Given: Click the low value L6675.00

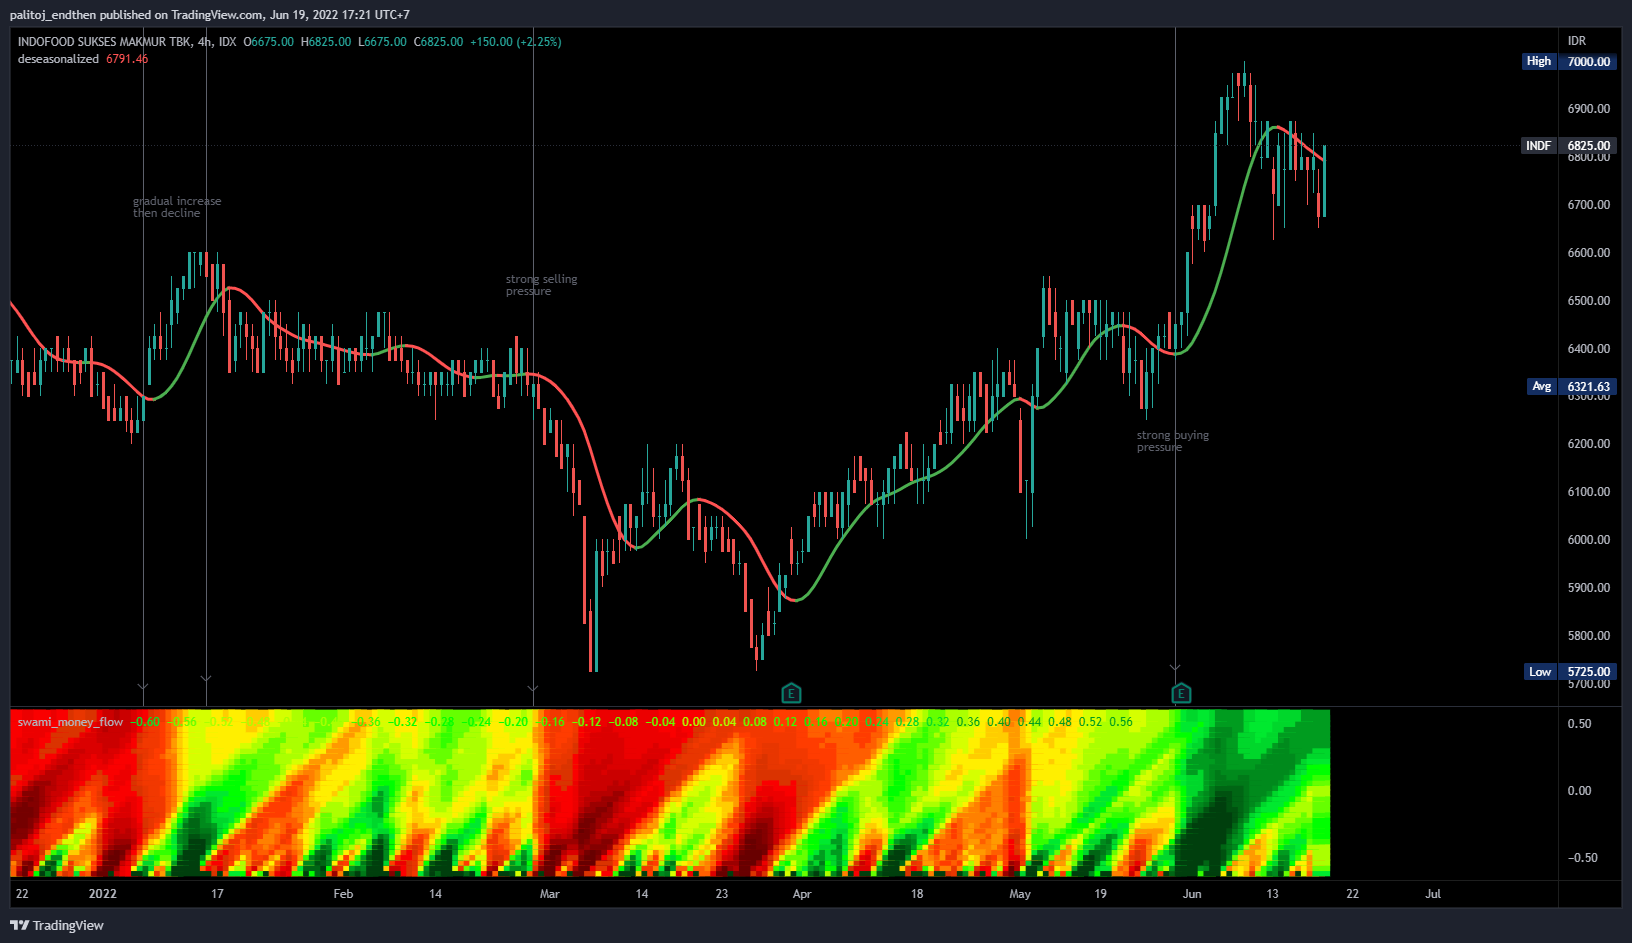Looking at the screenshot, I should click(382, 42).
